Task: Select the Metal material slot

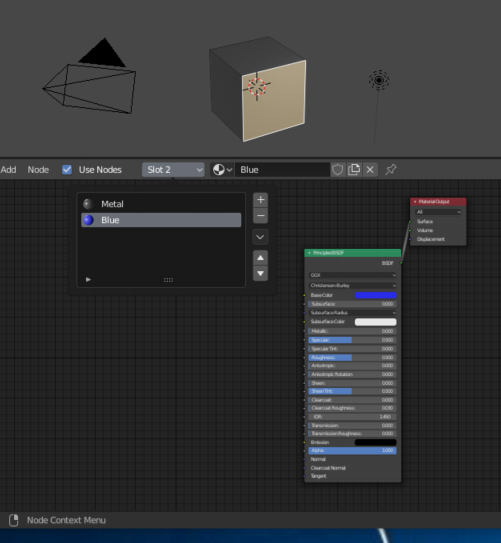Action: click(x=161, y=204)
